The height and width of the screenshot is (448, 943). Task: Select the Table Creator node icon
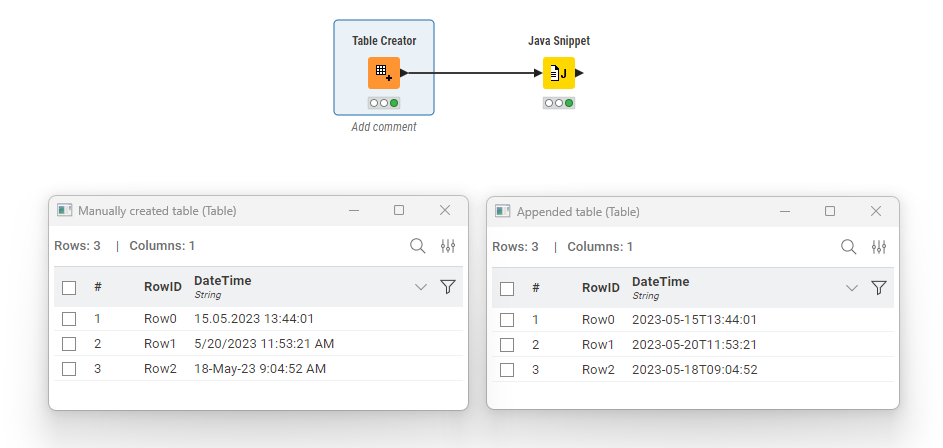pos(384,73)
